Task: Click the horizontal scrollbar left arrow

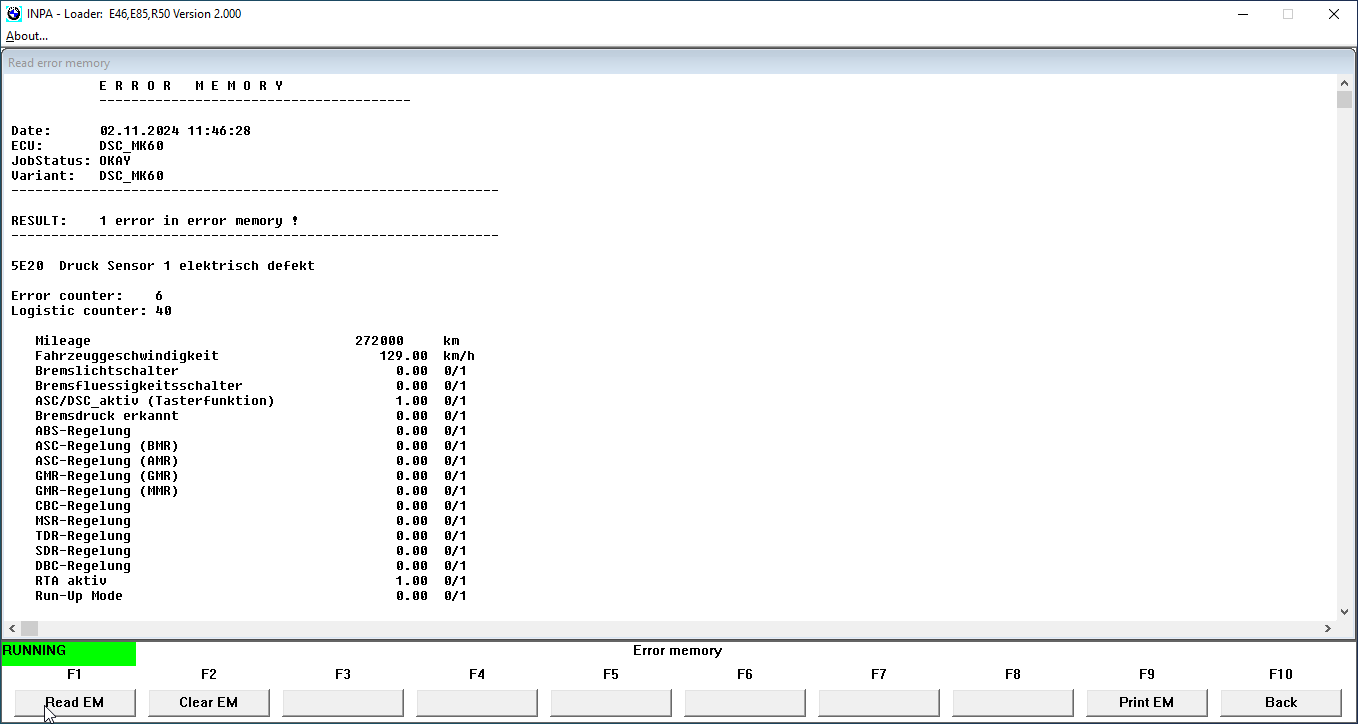Action: 11,628
